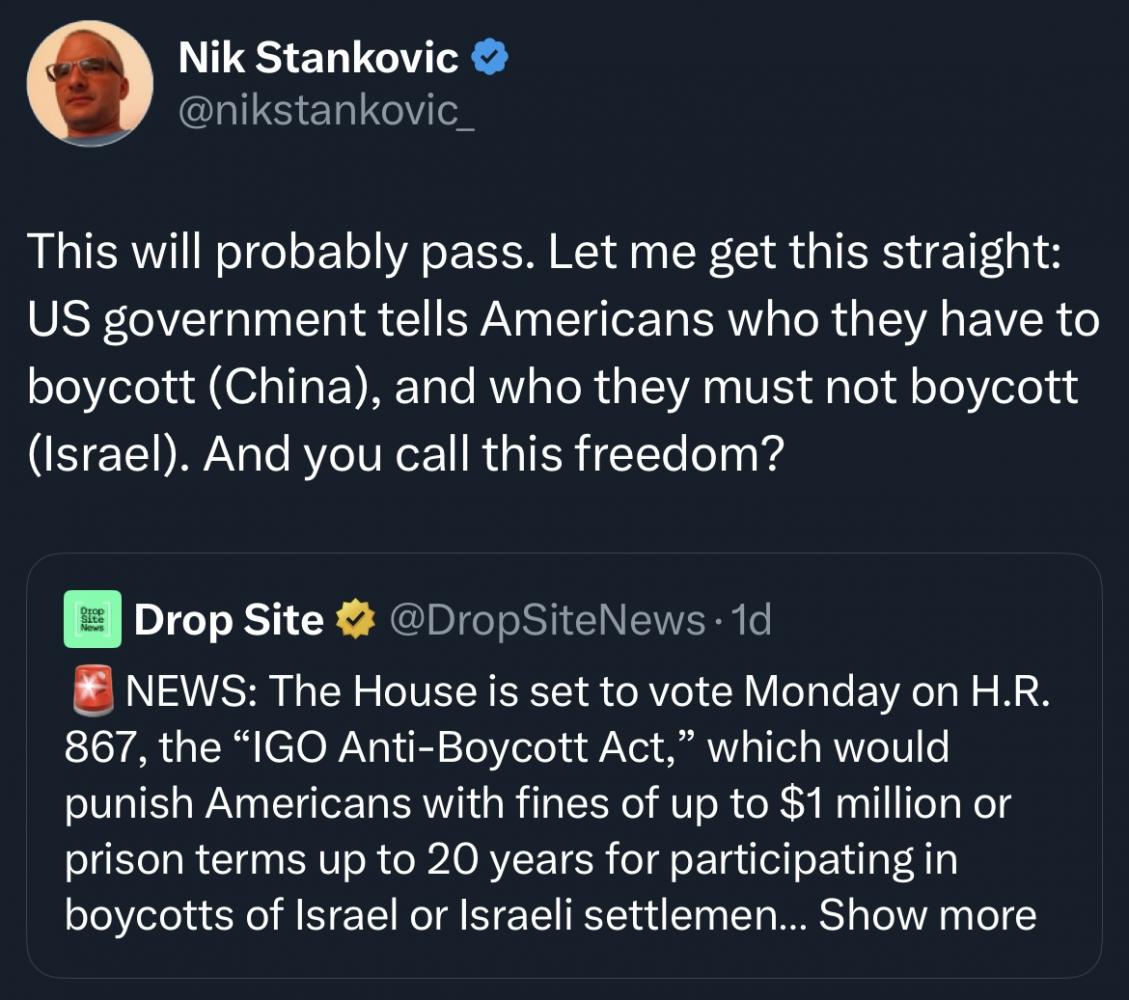Open Nik Stankovic's profile photo
Image resolution: width=1129 pixels, height=1000 pixels.
(90, 82)
